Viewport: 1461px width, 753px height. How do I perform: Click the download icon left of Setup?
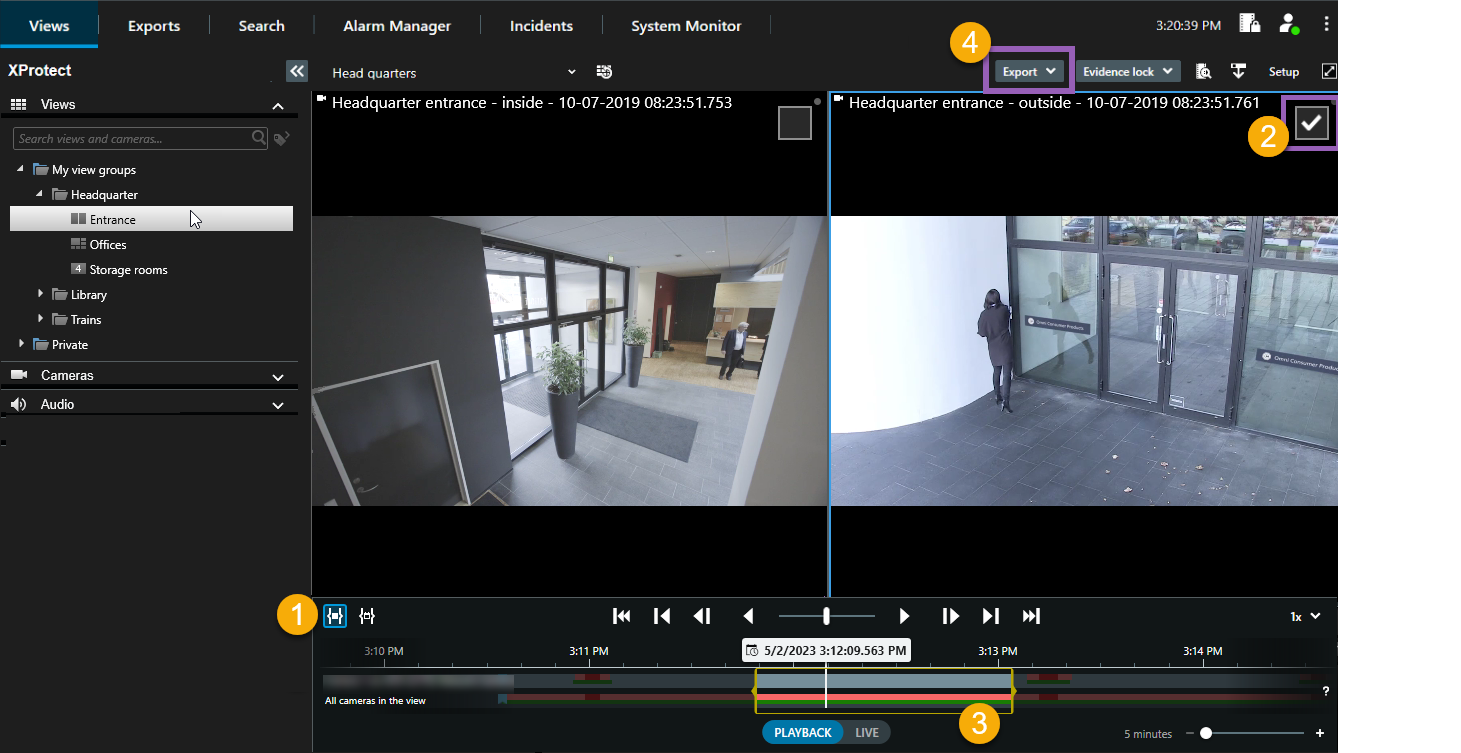tap(1238, 71)
